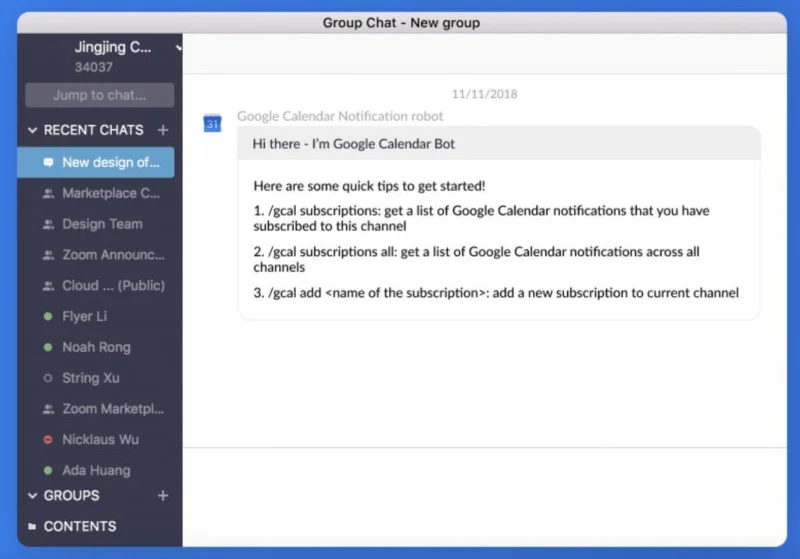800x559 pixels.
Task: Click the Jump to chat search field
Action: click(x=100, y=95)
